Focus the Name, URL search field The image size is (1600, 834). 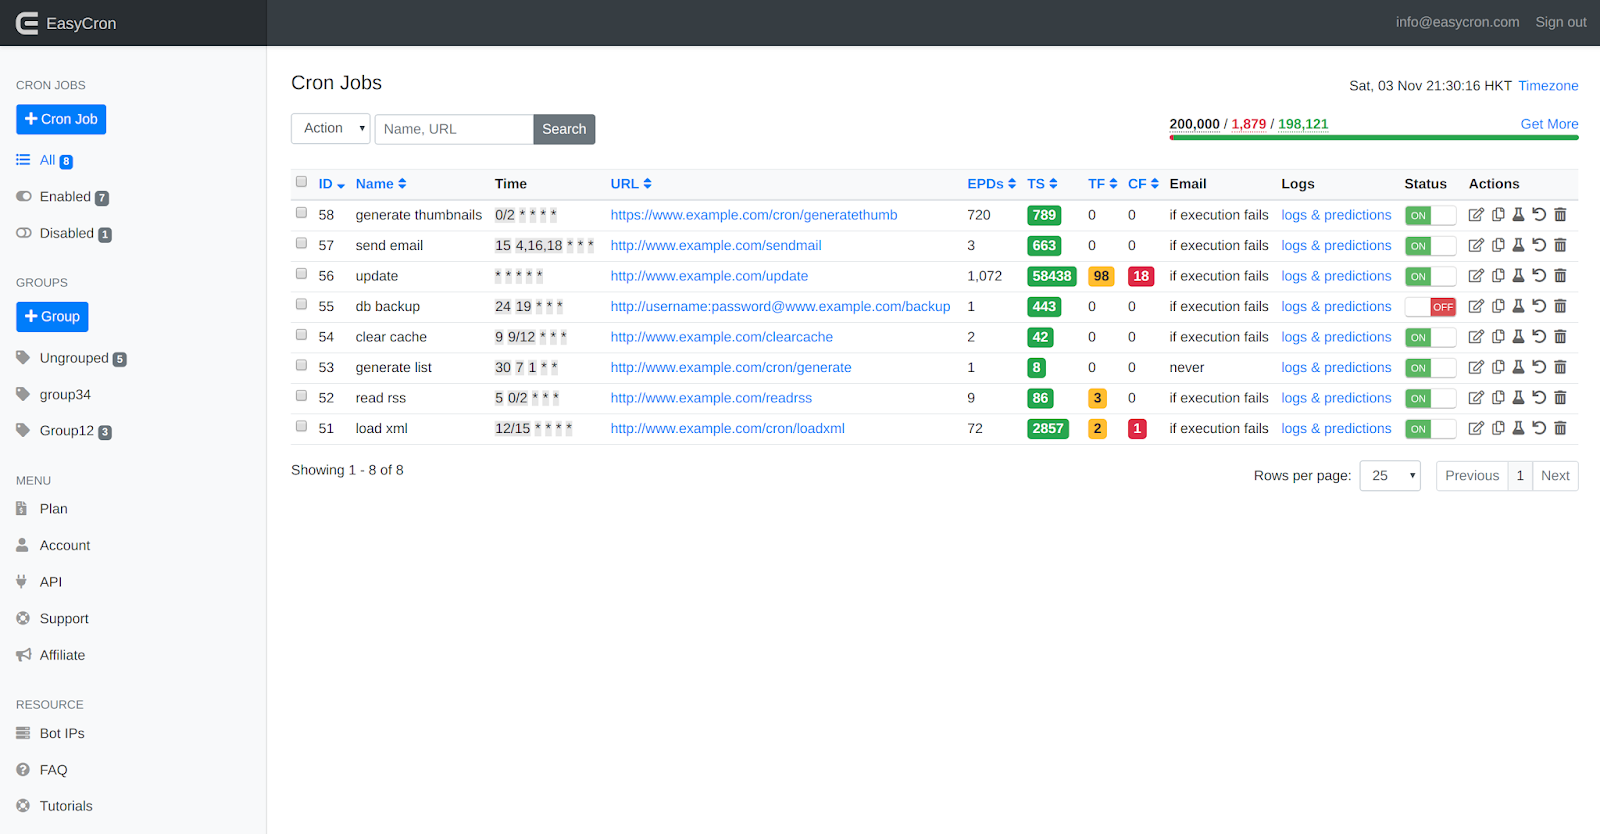[454, 129]
